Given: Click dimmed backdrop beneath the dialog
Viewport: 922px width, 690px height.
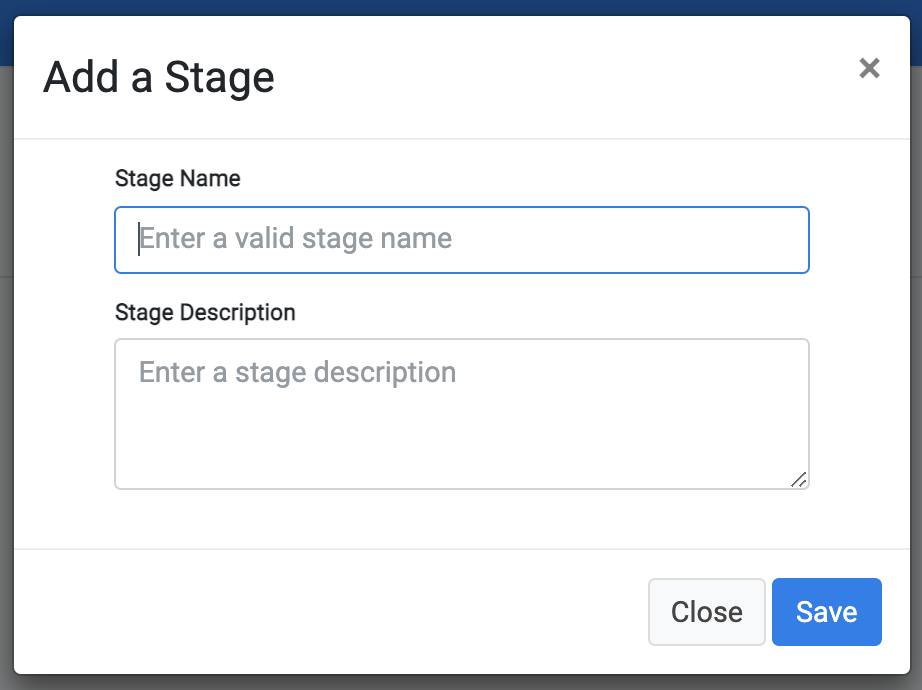Looking at the screenshot, I should point(461,682).
